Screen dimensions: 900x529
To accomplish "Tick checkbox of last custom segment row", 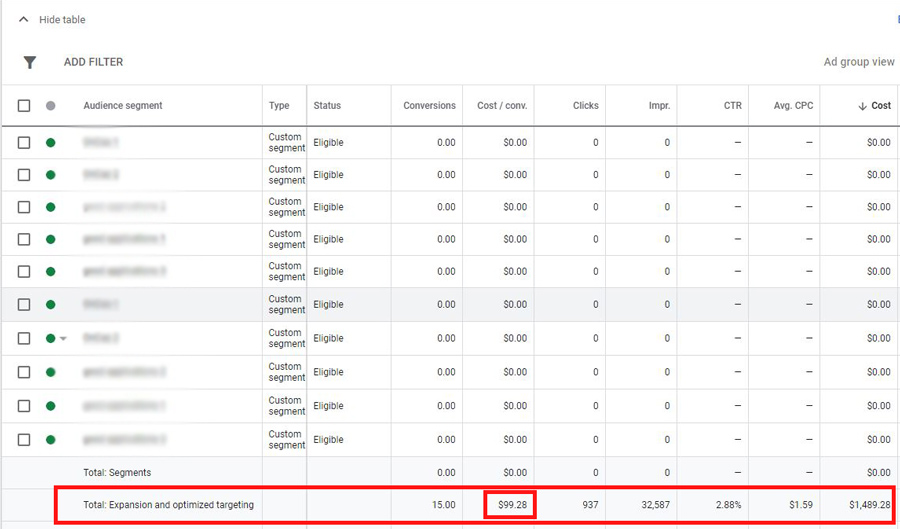I will (x=24, y=439).
